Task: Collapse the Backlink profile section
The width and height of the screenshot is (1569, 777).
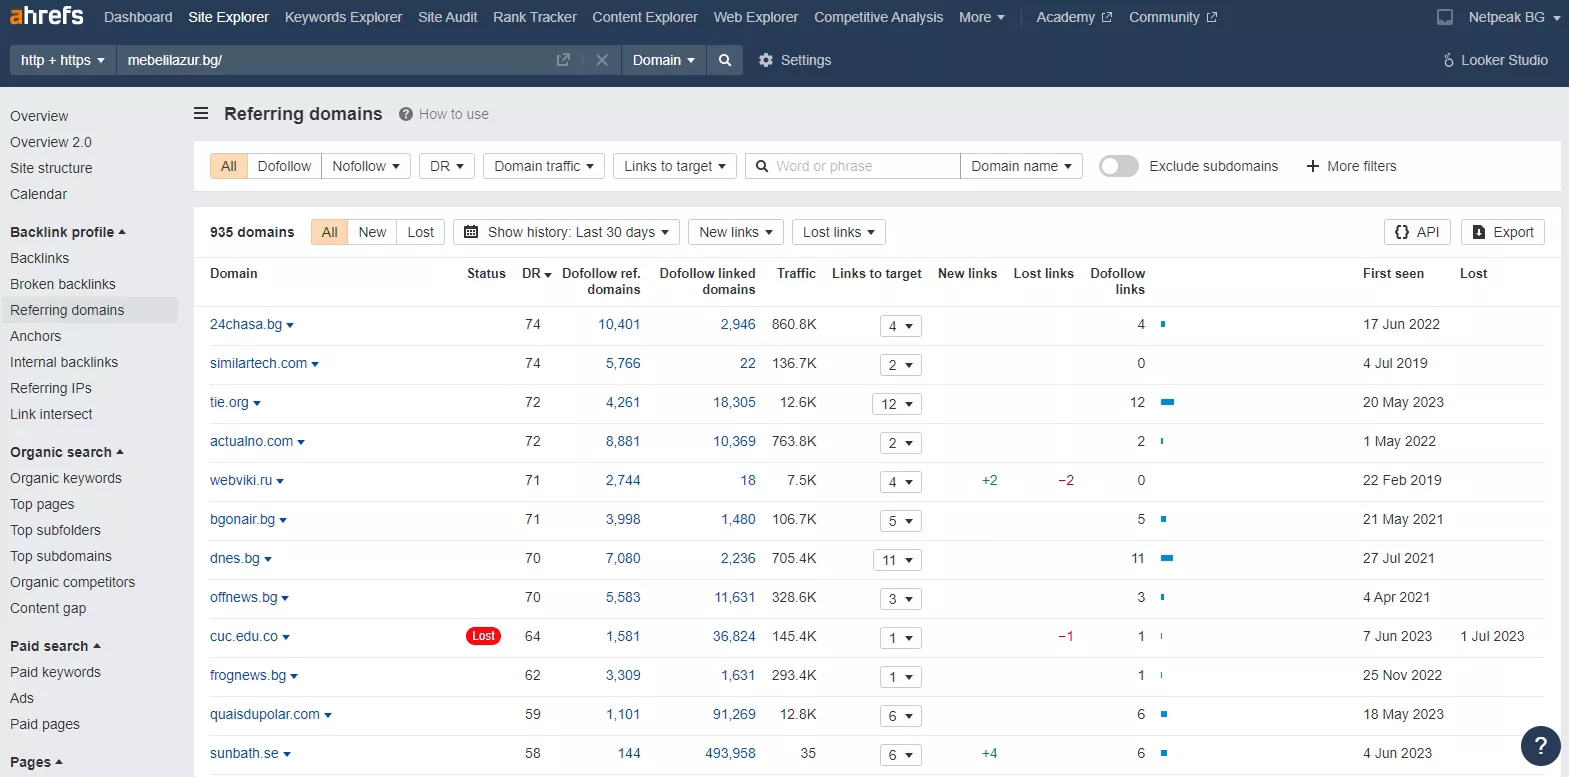Action: pyautogui.click(x=68, y=232)
